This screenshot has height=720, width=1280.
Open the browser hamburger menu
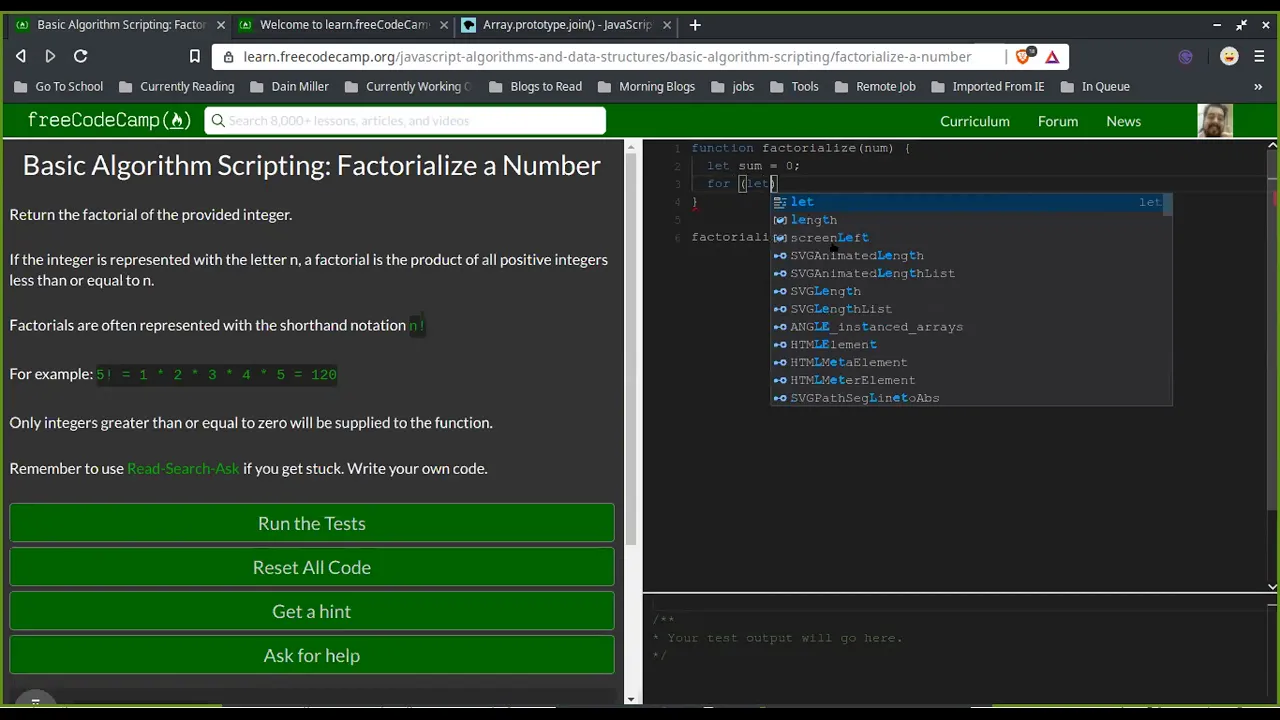[1259, 57]
